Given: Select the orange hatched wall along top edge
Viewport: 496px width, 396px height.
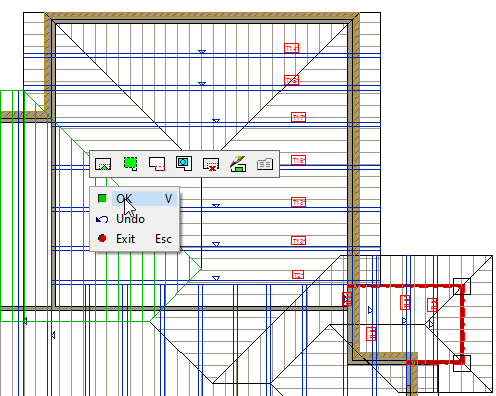Looking at the screenshot, I should click(202, 16).
